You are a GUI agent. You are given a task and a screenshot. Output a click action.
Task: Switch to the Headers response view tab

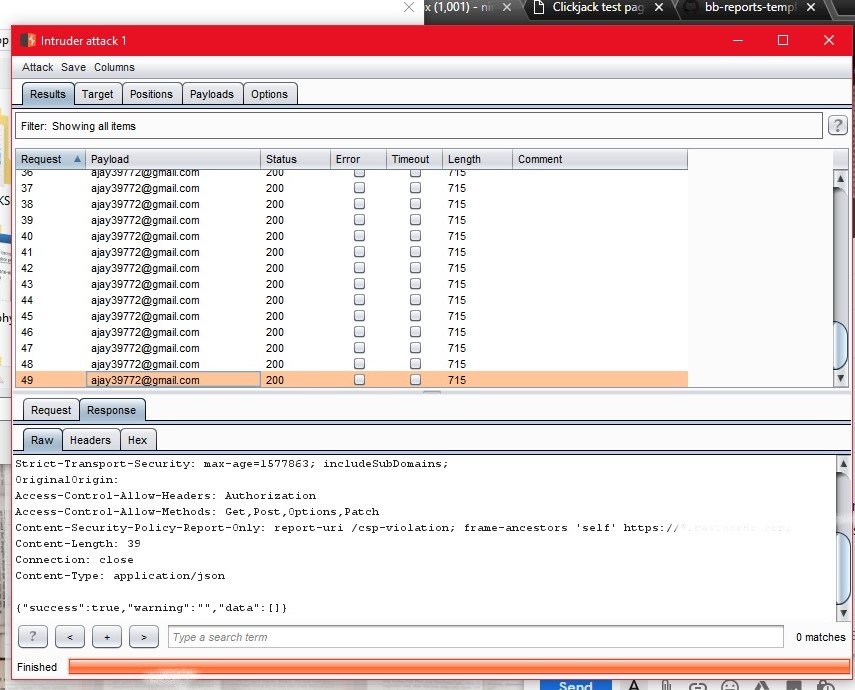(x=90, y=440)
